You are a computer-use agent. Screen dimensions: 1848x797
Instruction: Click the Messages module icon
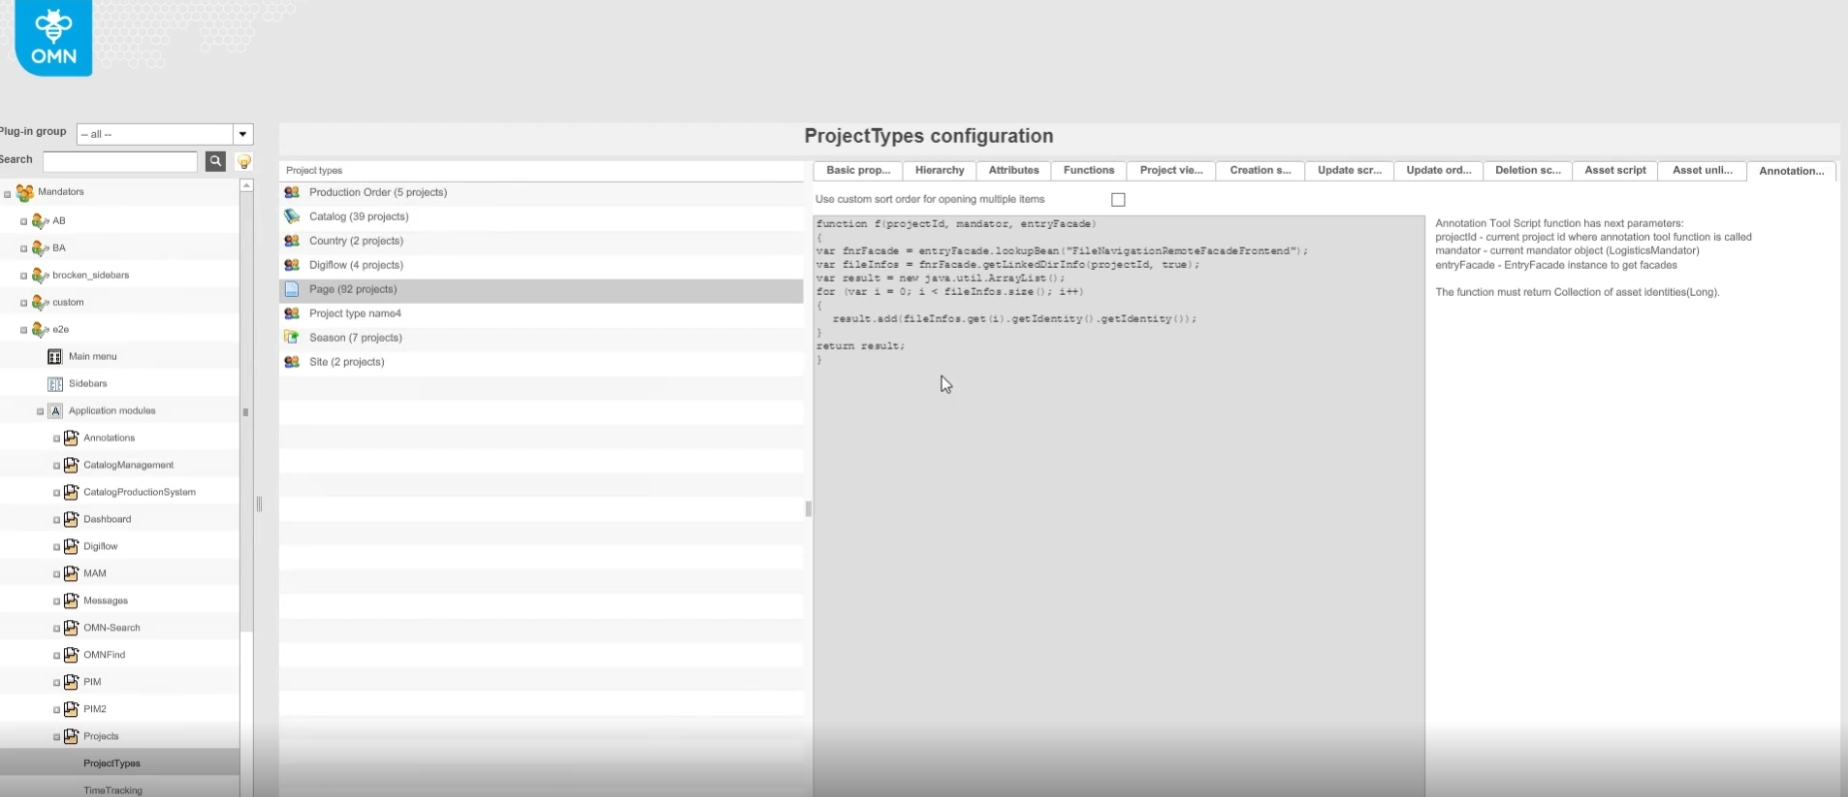[71, 600]
